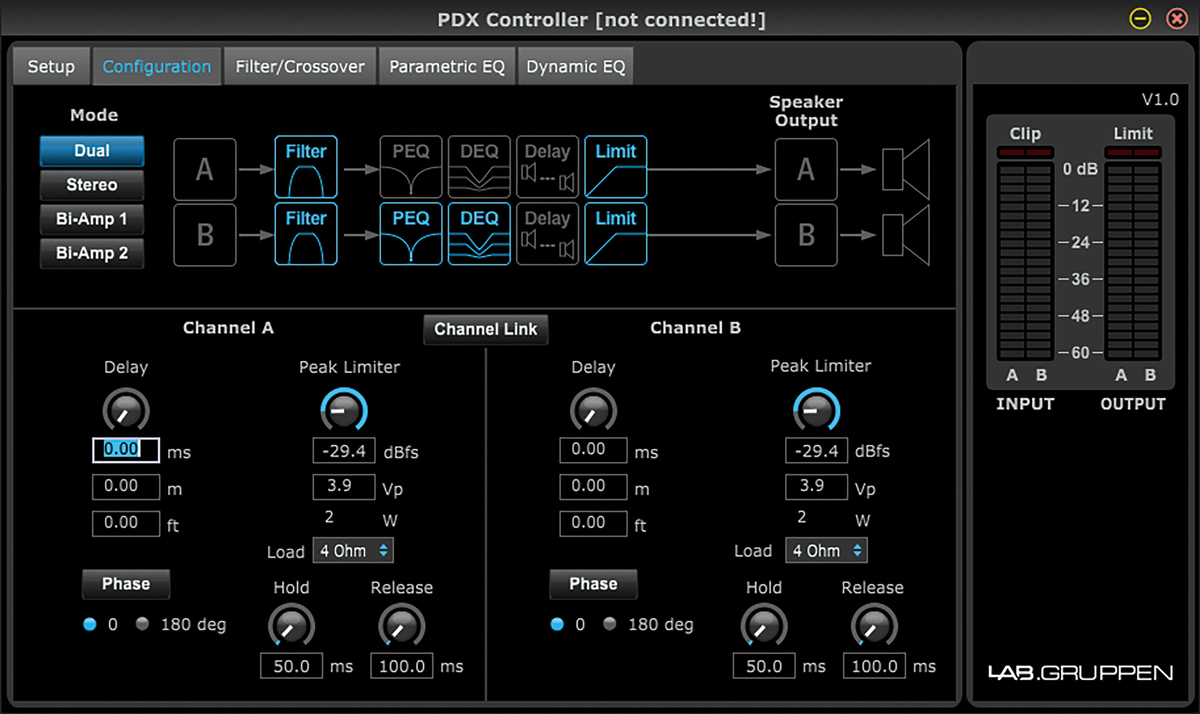Click Channel A Release knob
Image resolution: width=1200 pixels, height=714 pixels.
401,627
